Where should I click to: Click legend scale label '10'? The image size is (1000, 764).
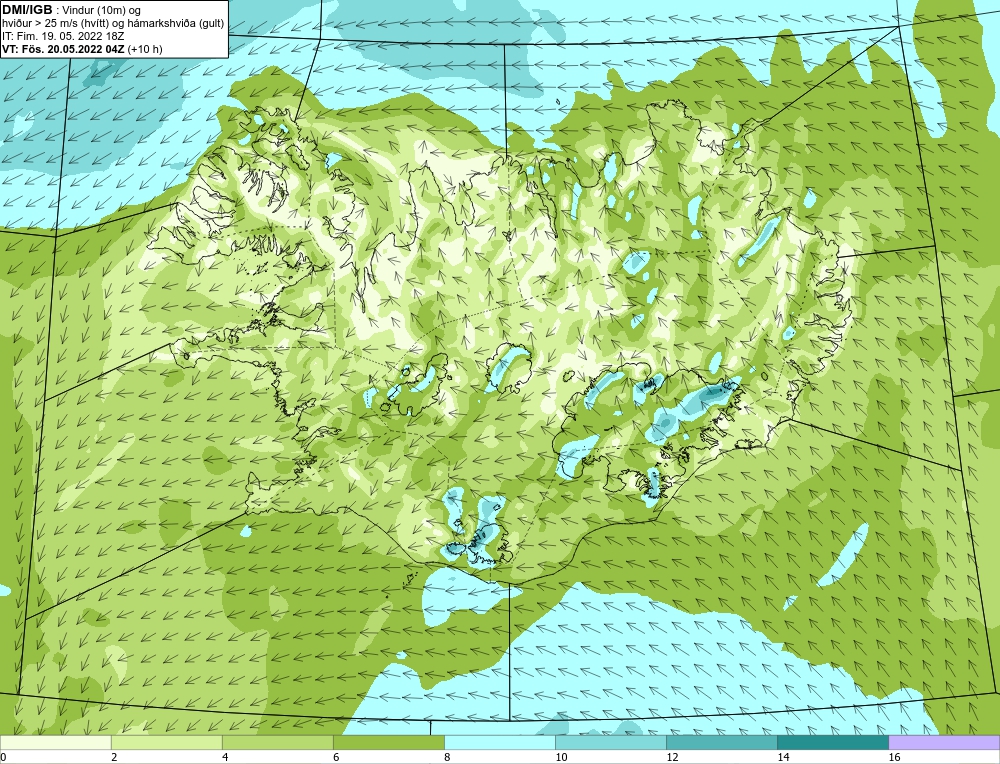point(561,757)
